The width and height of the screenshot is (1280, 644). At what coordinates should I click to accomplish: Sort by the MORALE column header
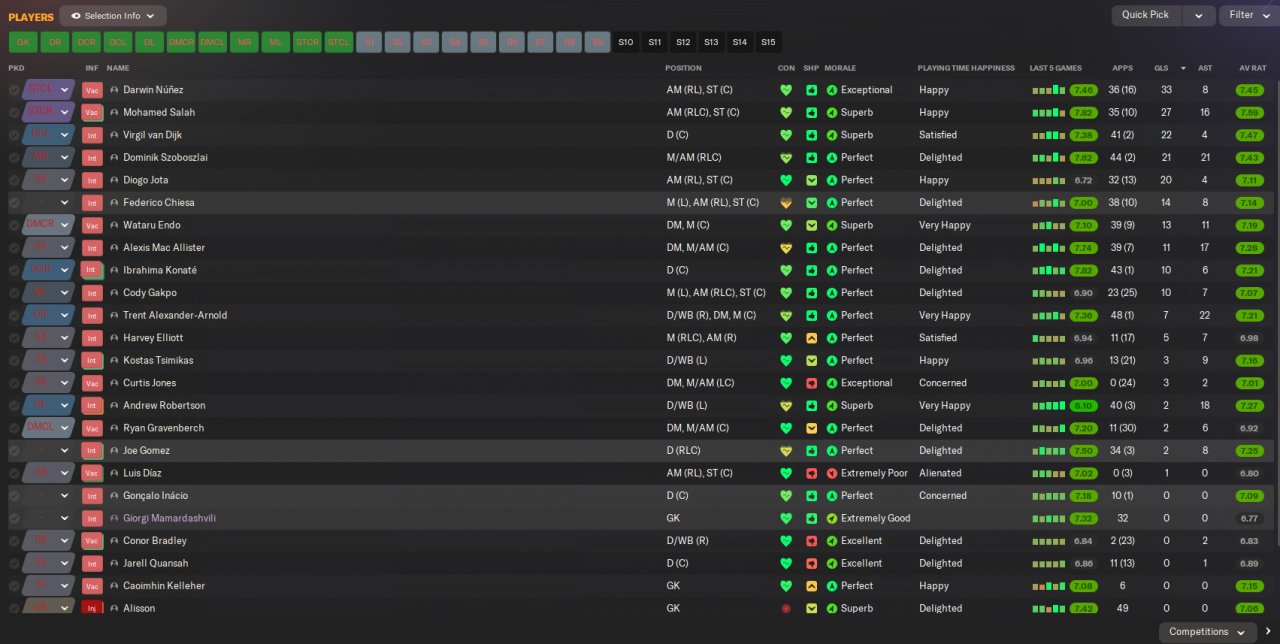point(841,68)
